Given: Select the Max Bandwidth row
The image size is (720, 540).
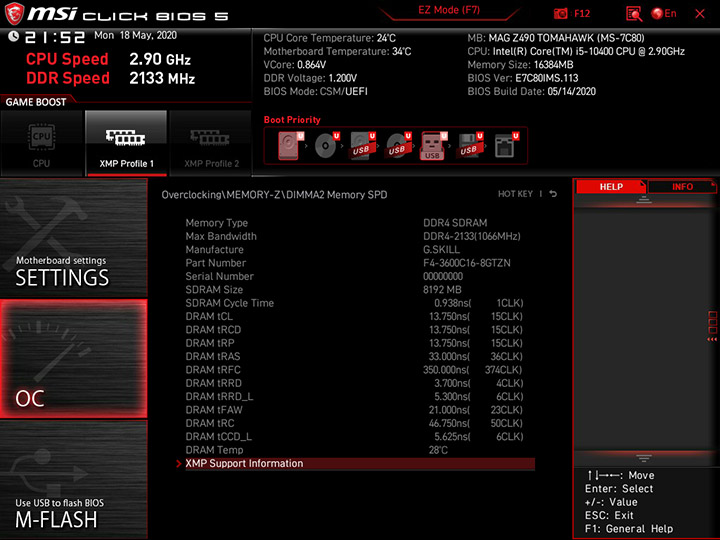Looking at the screenshot, I should tap(360, 236).
